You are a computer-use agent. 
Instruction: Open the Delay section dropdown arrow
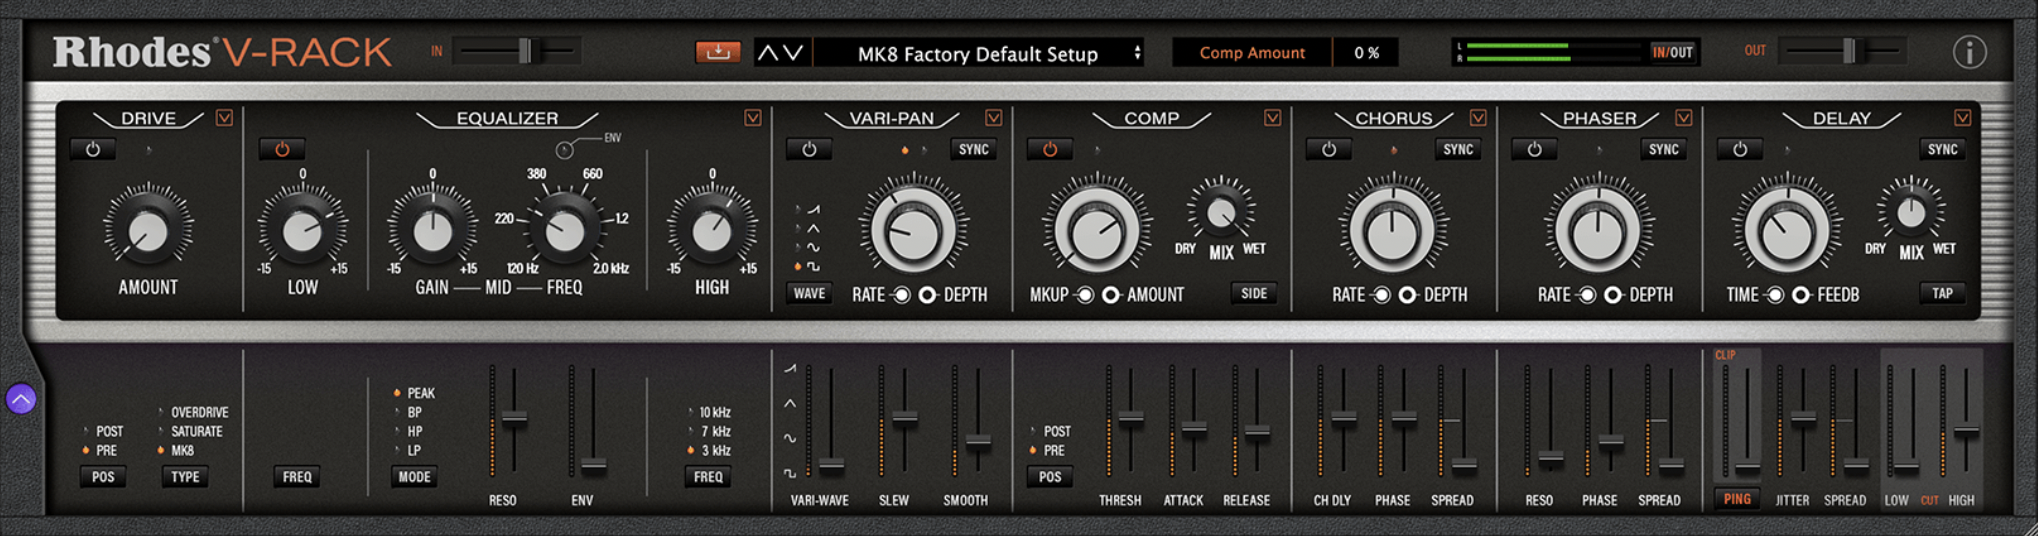point(1963,118)
